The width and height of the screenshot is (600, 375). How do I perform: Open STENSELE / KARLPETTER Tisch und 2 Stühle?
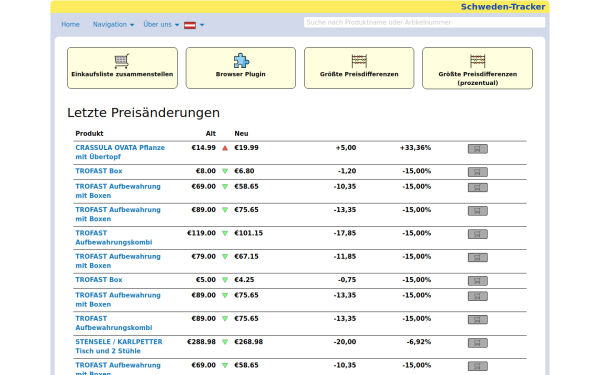[x=119, y=346]
